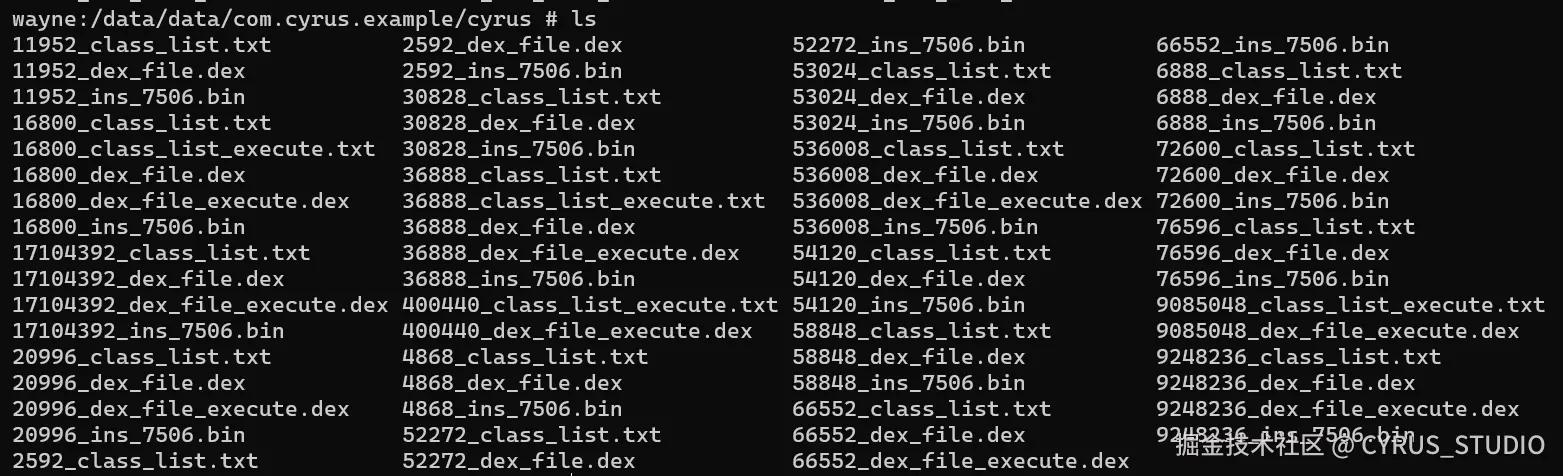Click the 16800_class_list_execute.txt entry

(x=193, y=149)
